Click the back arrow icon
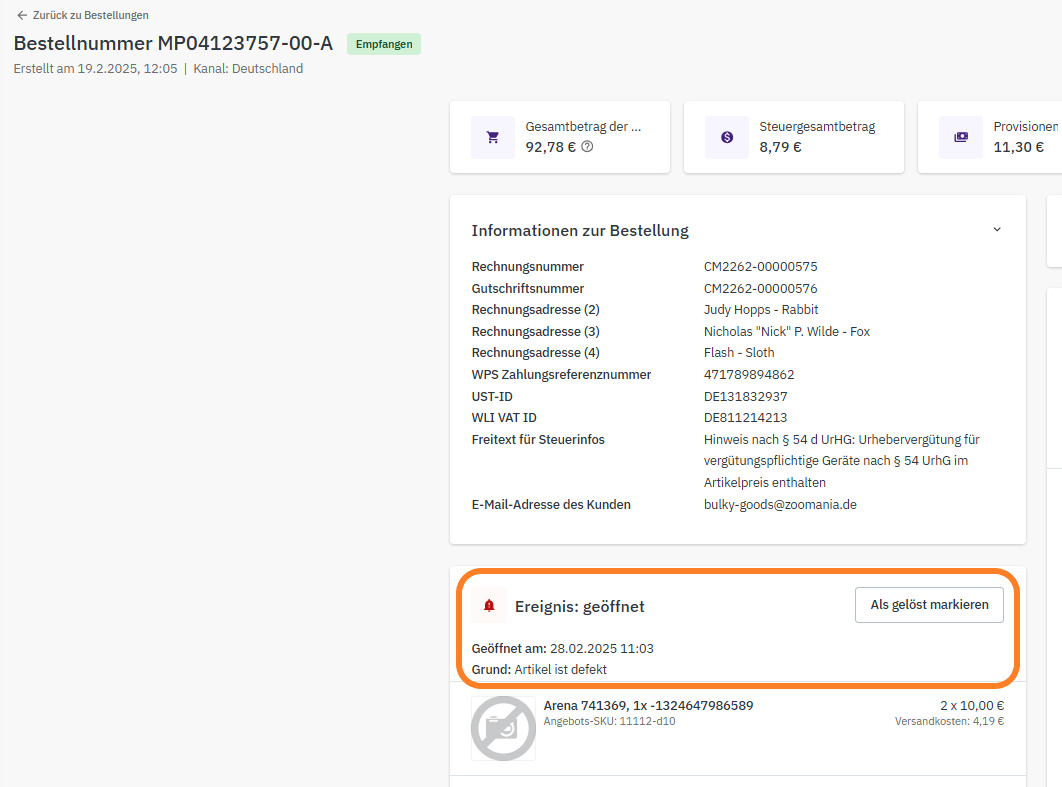 (22, 15)
